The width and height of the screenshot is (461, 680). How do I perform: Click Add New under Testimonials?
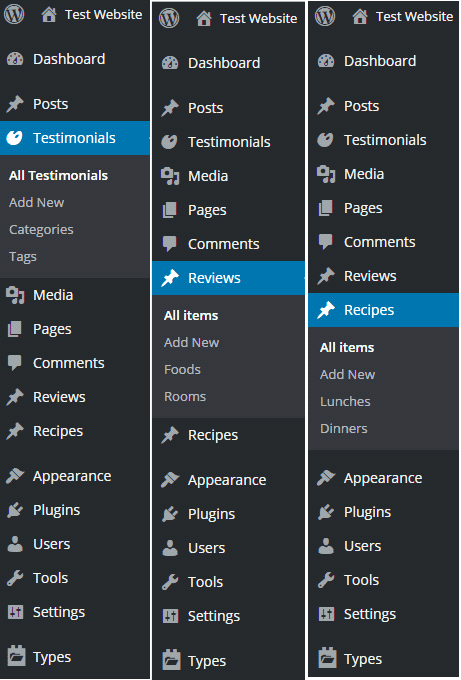(36, 203)
